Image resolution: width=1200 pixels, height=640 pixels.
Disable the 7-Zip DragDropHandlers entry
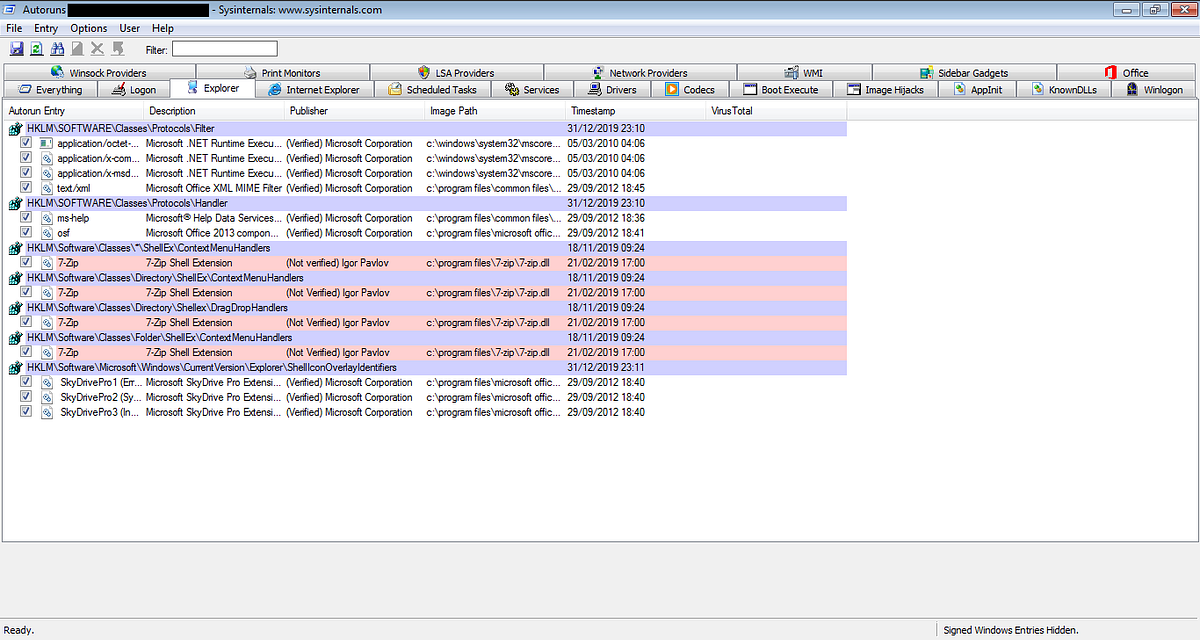[25, 322]
